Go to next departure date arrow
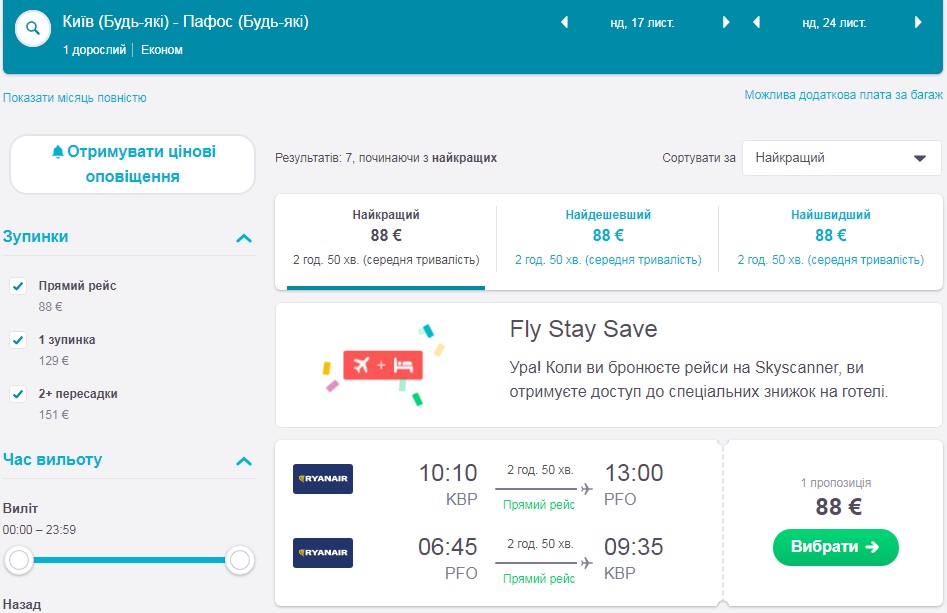The image size is (947, 613). click(727, 22)
